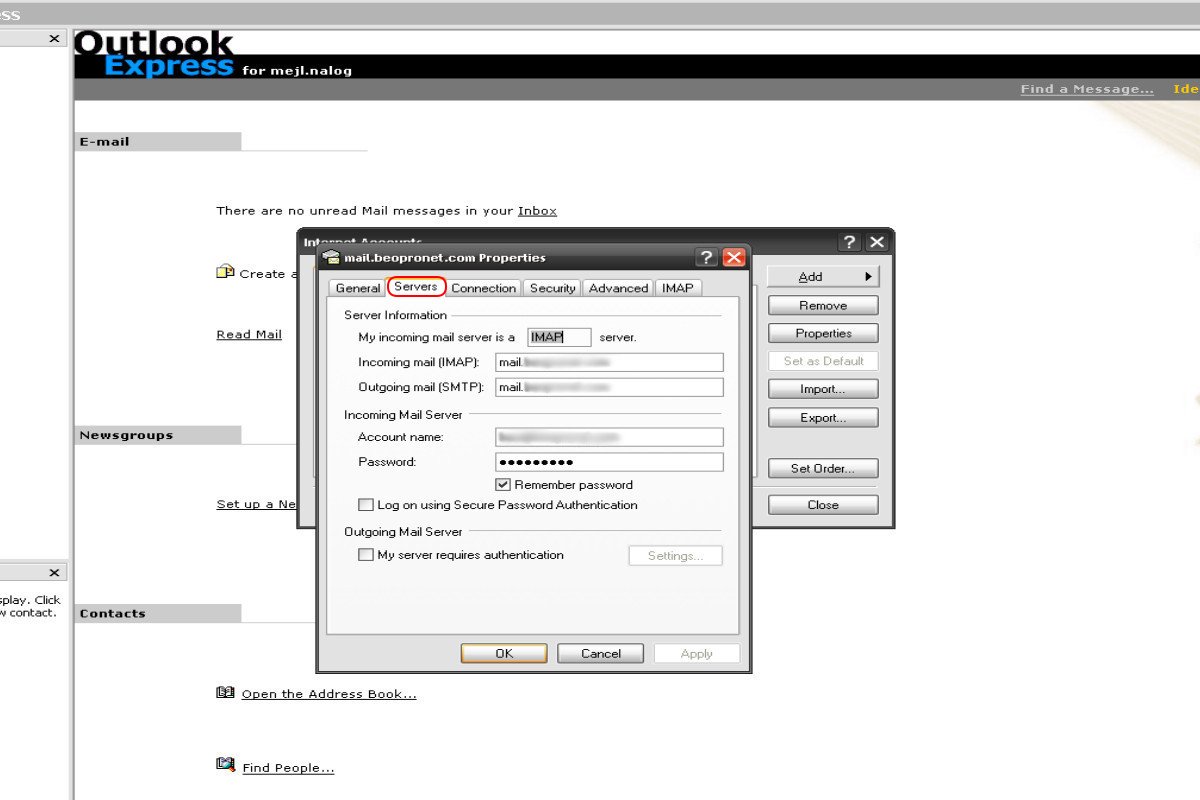
Task: Check My server requires authentication
Action: click(x=366, y=555)
